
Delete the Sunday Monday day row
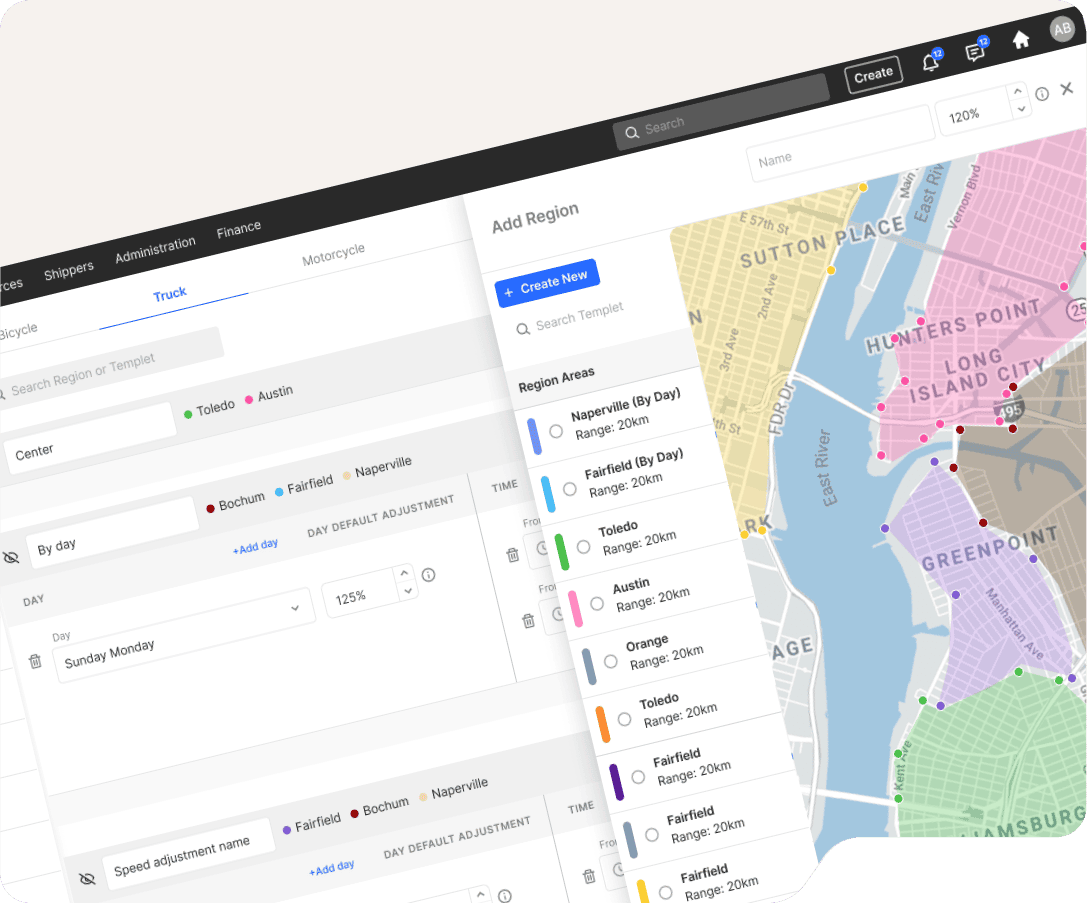pos(35,661)
